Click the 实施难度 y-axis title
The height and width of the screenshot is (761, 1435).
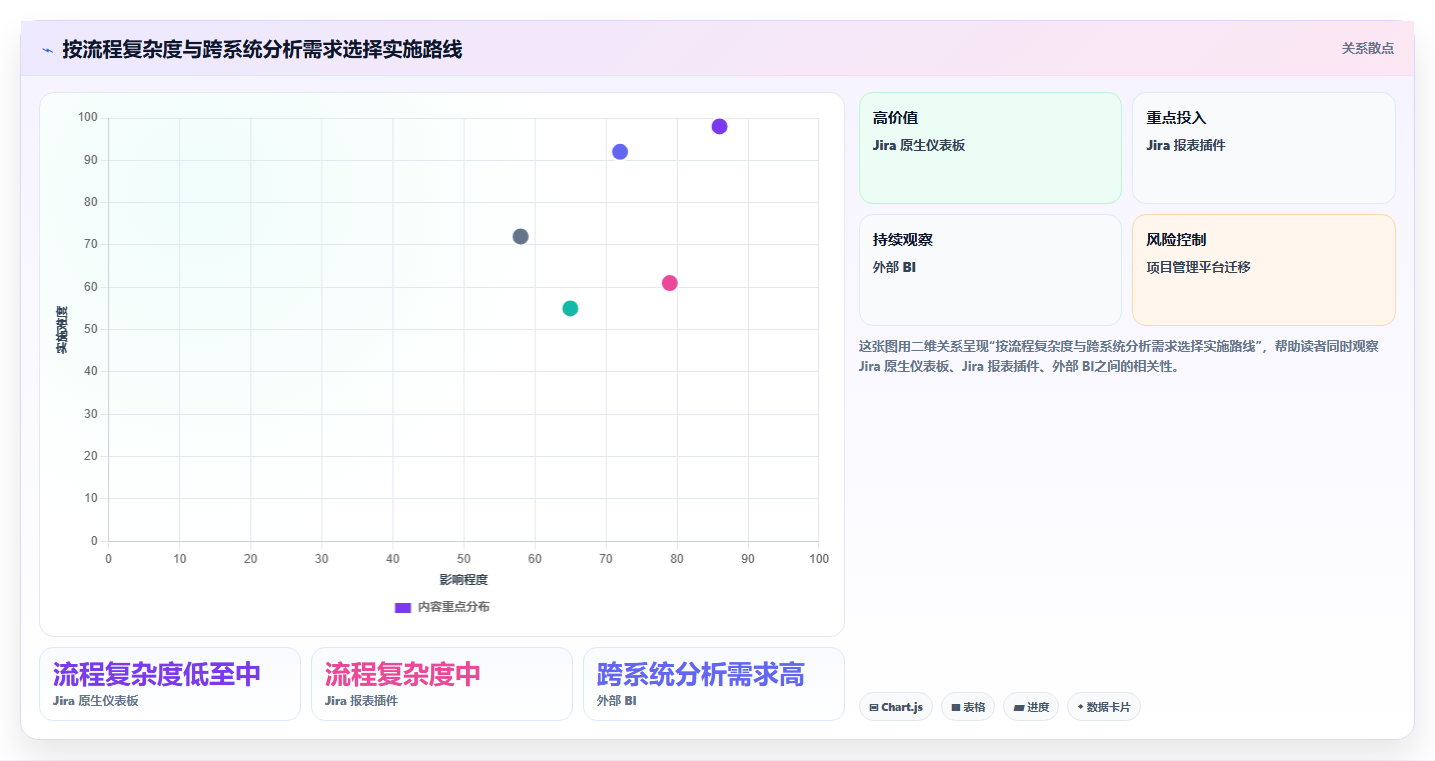62,330
